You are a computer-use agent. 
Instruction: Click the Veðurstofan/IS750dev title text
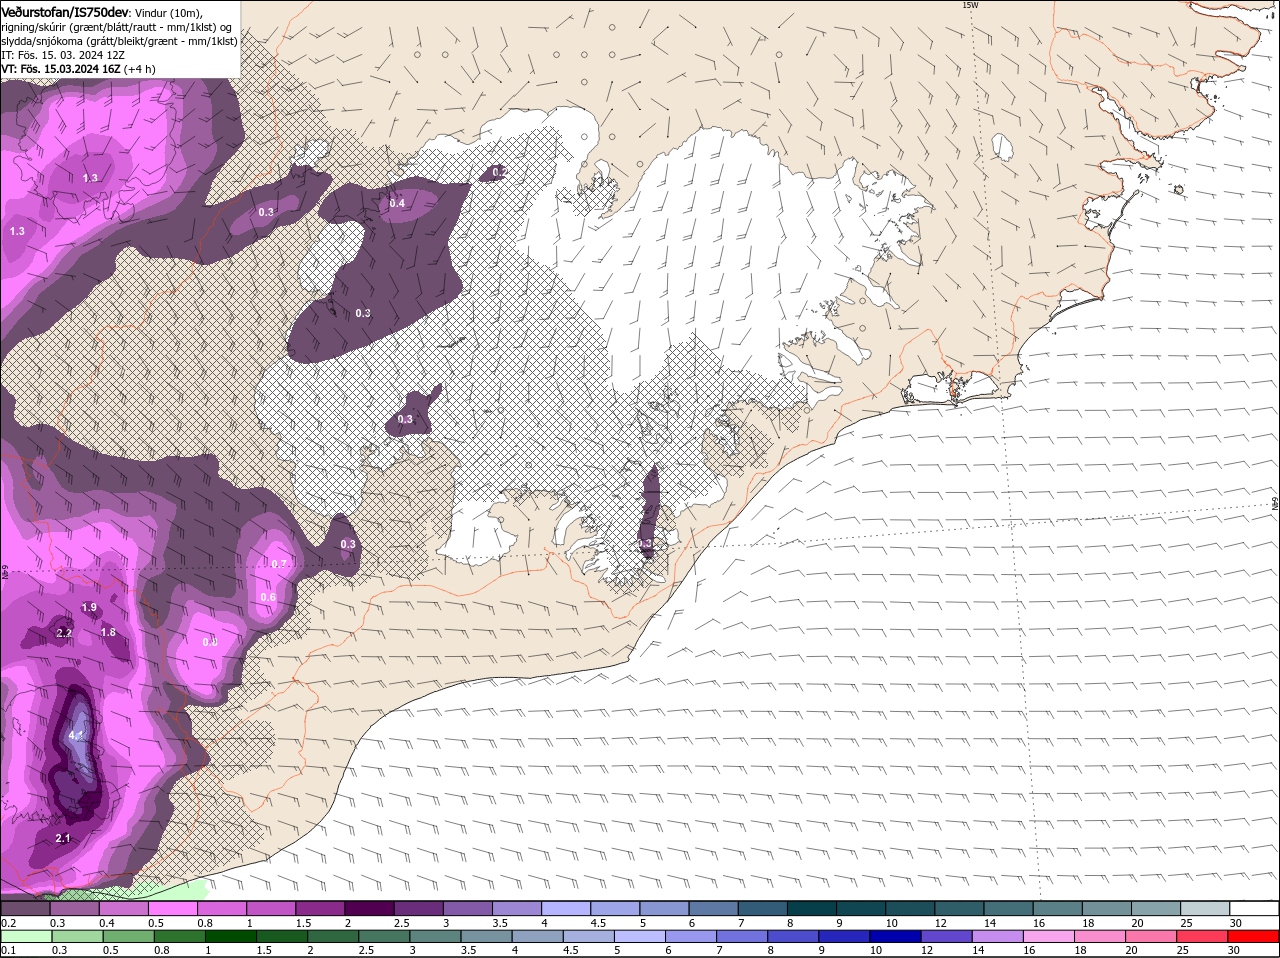point(65,12)
